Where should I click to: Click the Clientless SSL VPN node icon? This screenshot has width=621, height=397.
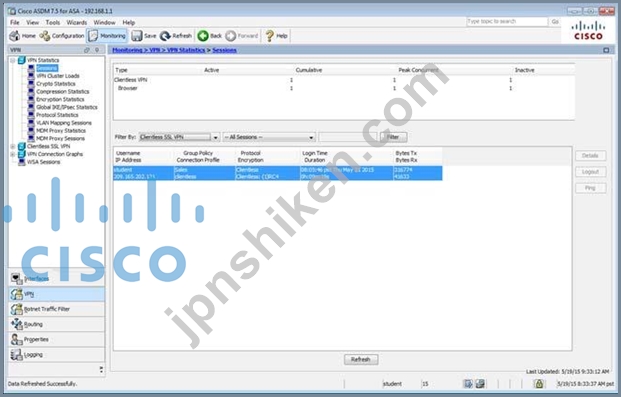pyautogui.click(x=22, y=146)
